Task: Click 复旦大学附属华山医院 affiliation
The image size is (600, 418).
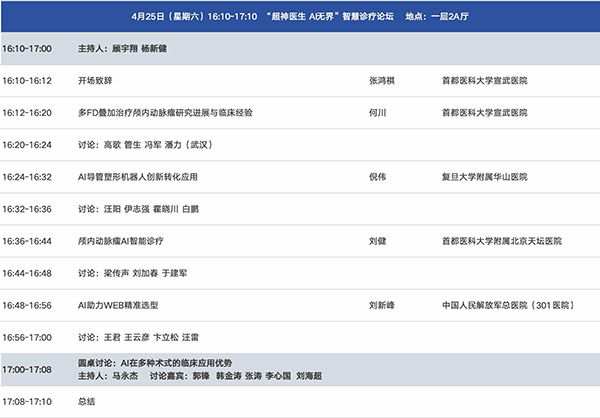Action: [x=487, y=177]
